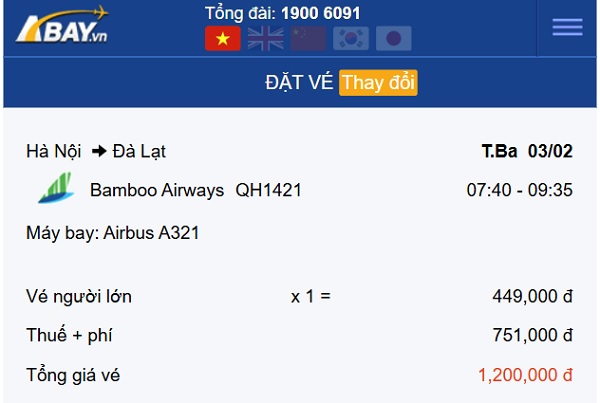Click the Máy bay: Airbus A321 line

[x=112, y=233]
